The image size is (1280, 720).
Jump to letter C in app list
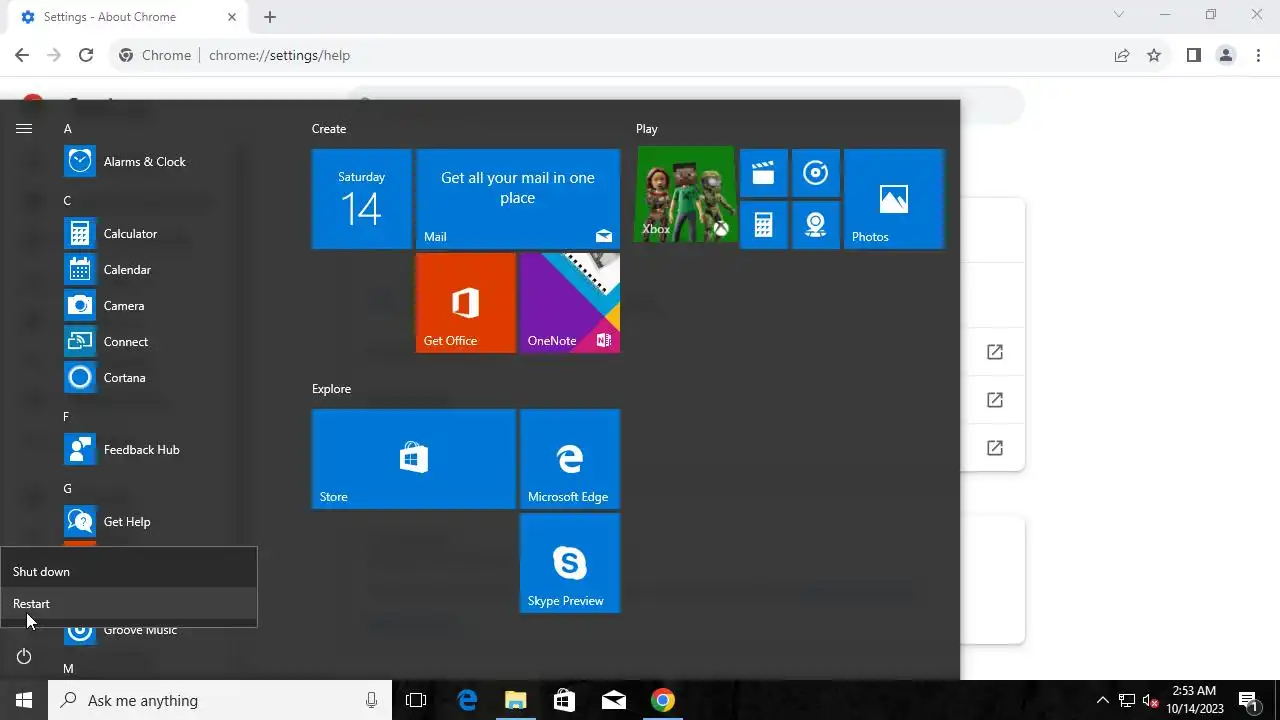[68, 201]
